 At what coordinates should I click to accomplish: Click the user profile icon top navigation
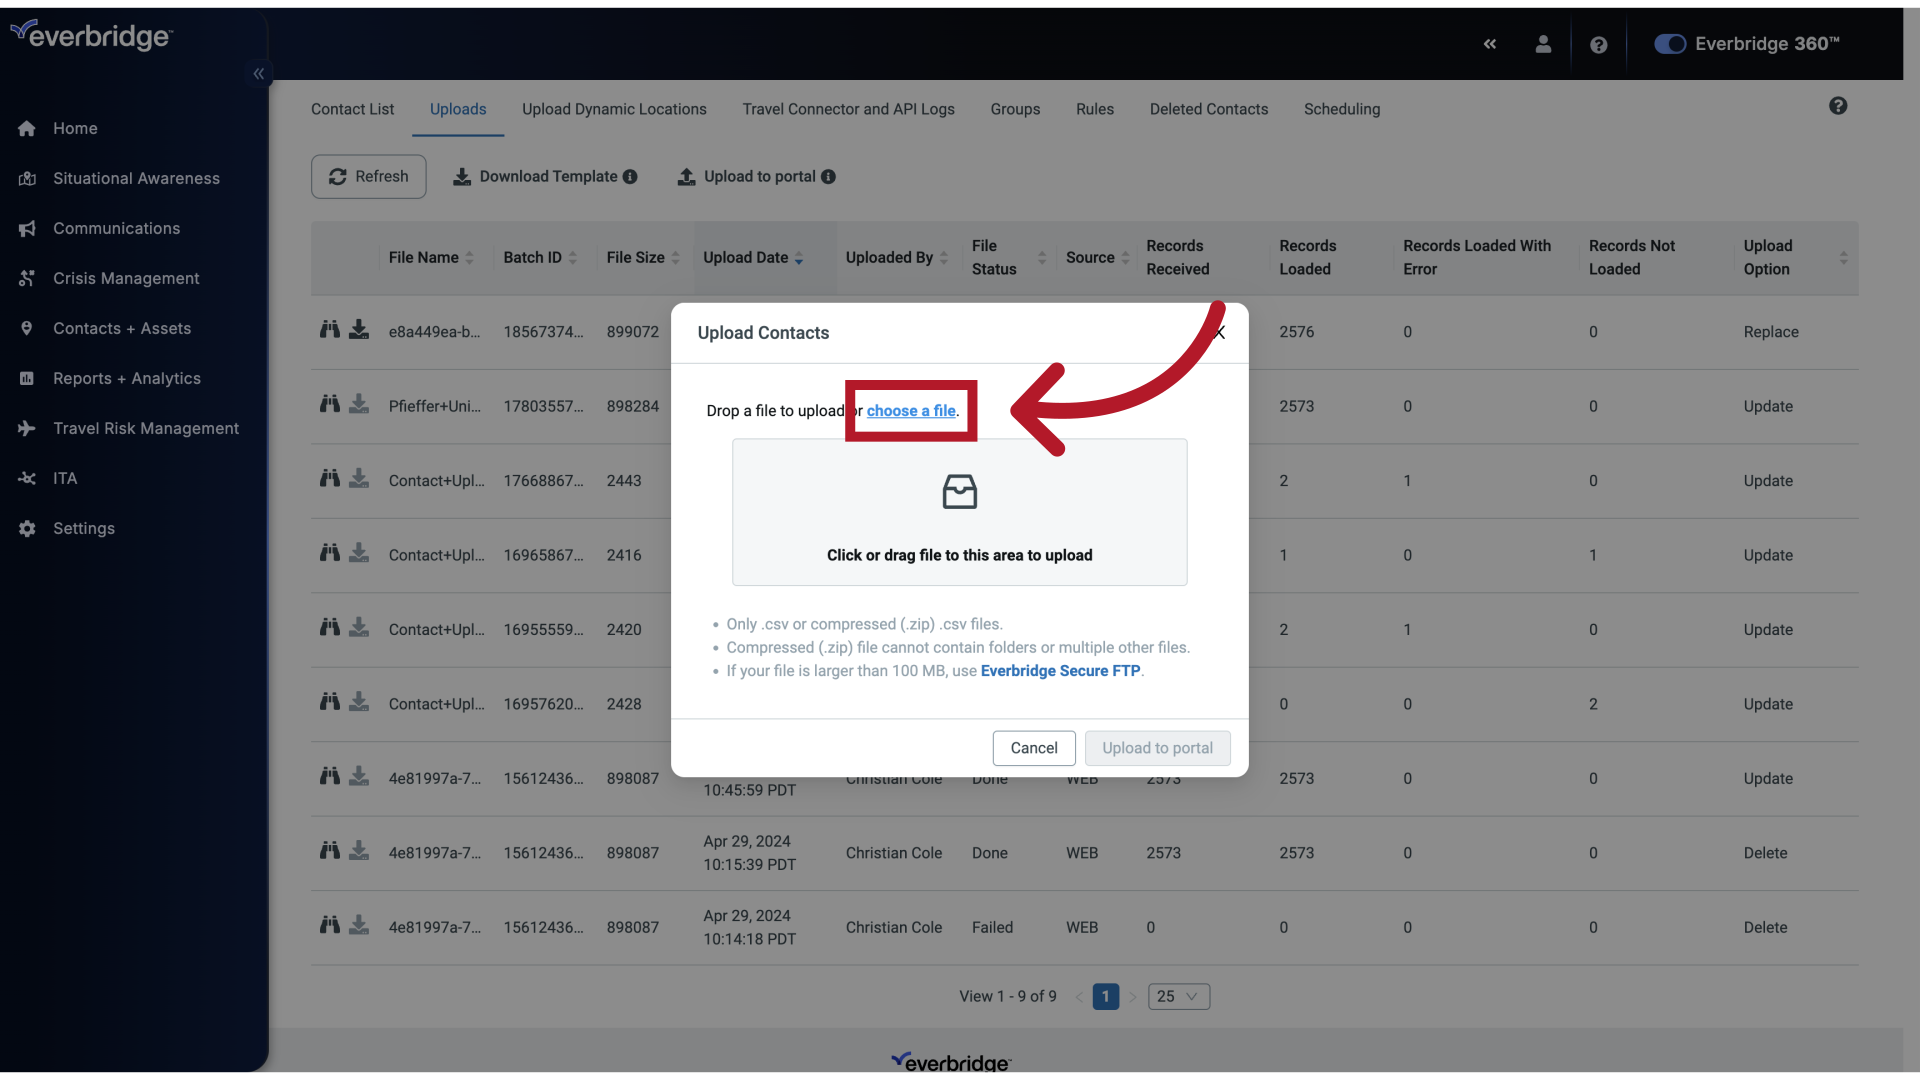click(x=1542, y=44)
